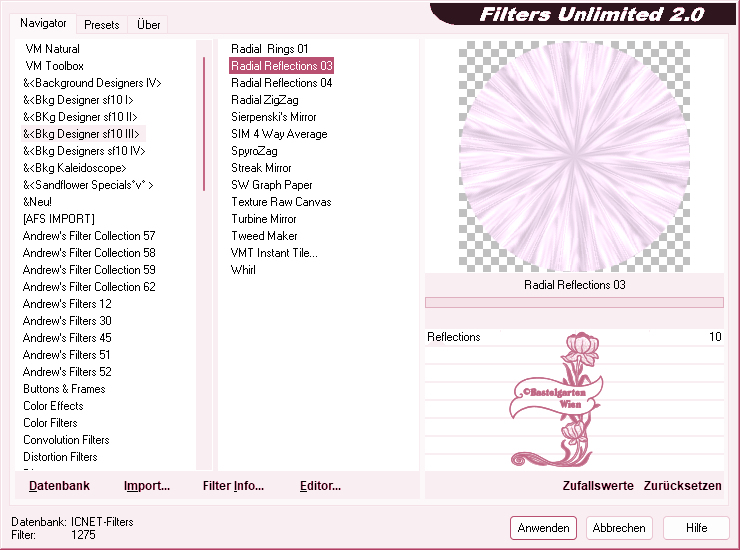Screen dimensions: 740x550
Task: Pick Andrew's Filter Collection 57
Action: click(x=89, y=236)
